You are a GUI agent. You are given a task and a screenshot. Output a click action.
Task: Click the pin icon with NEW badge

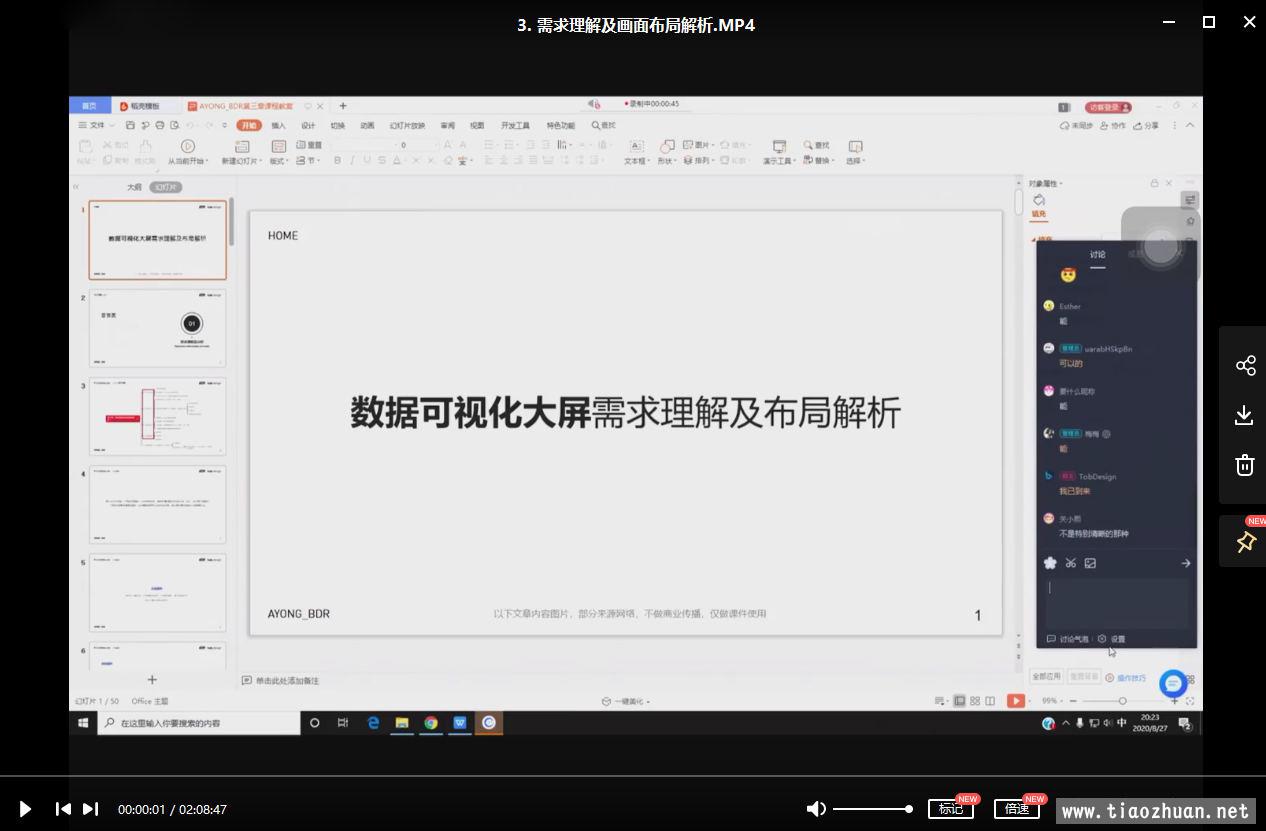coord(1245,542)
